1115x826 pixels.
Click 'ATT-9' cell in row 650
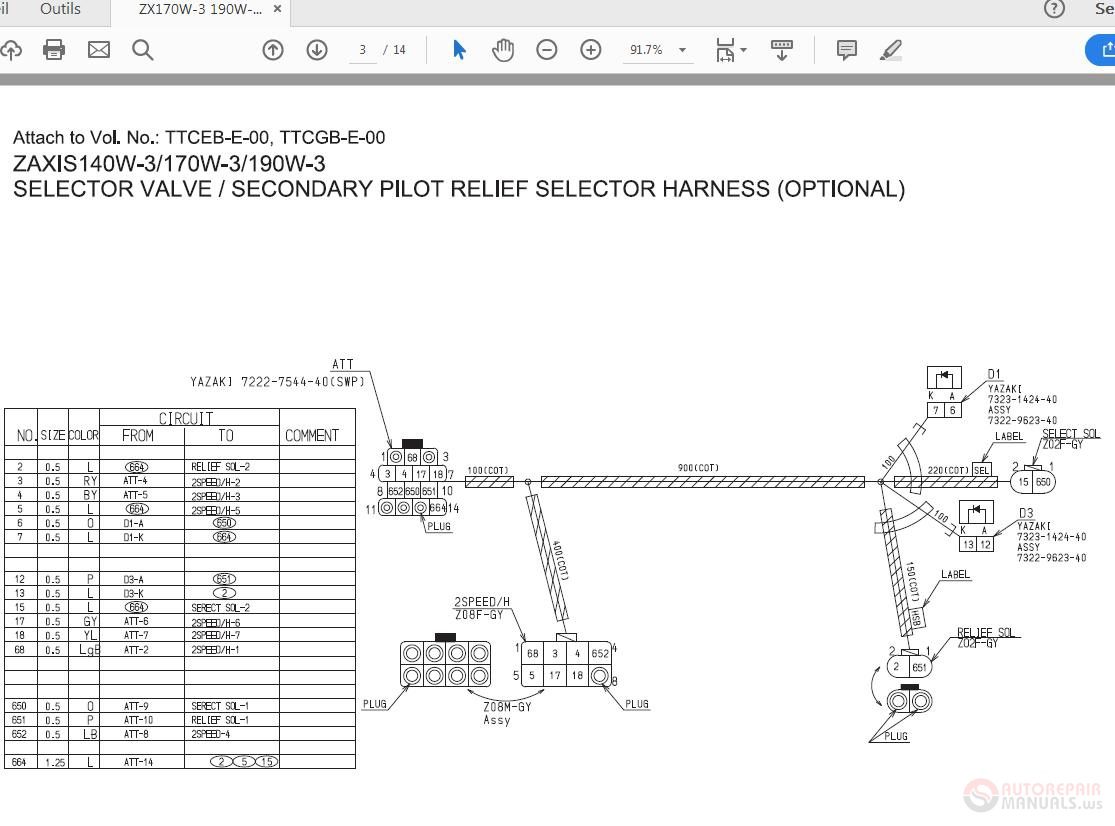pyautogui.click(x=136, y=706)
